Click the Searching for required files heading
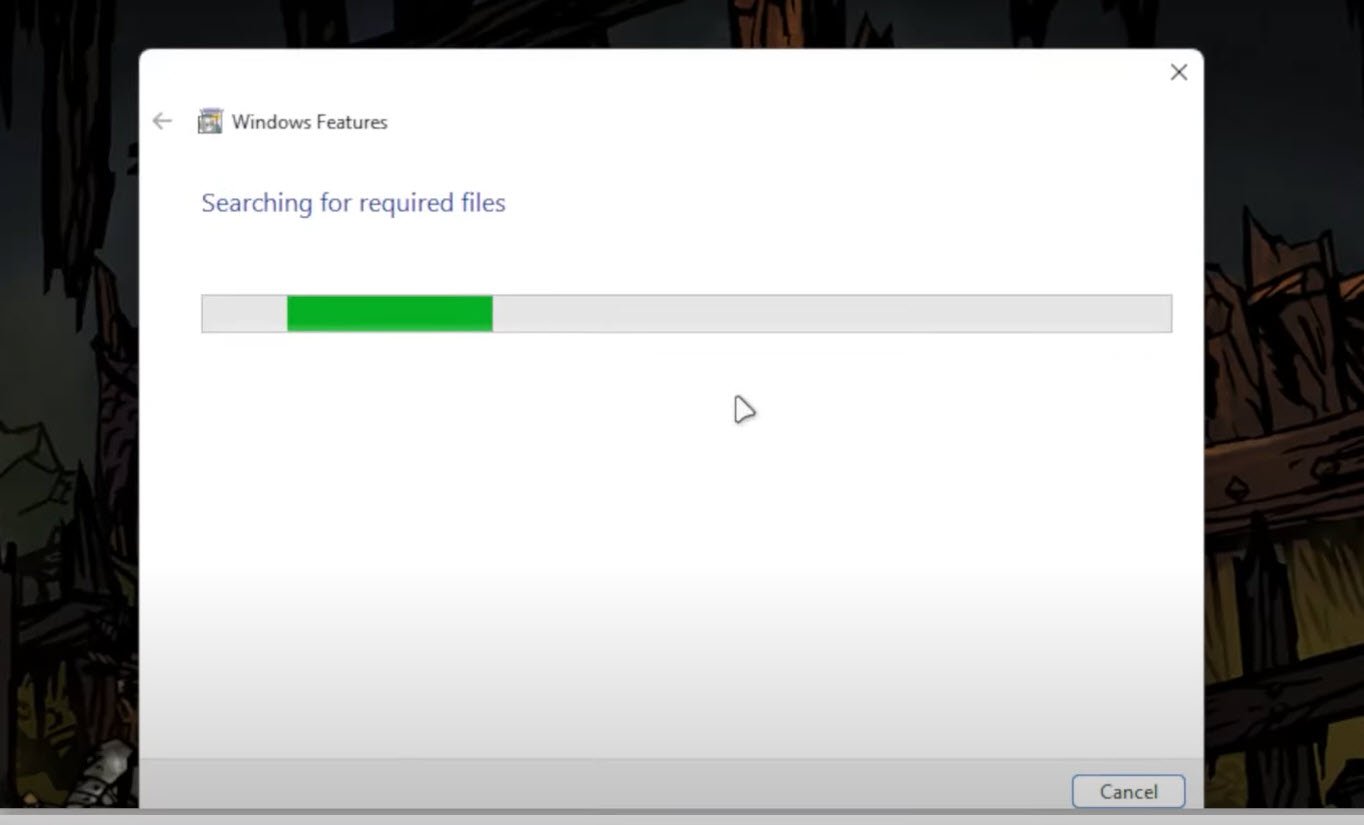Screen dimensions: 1364x825 353,202
